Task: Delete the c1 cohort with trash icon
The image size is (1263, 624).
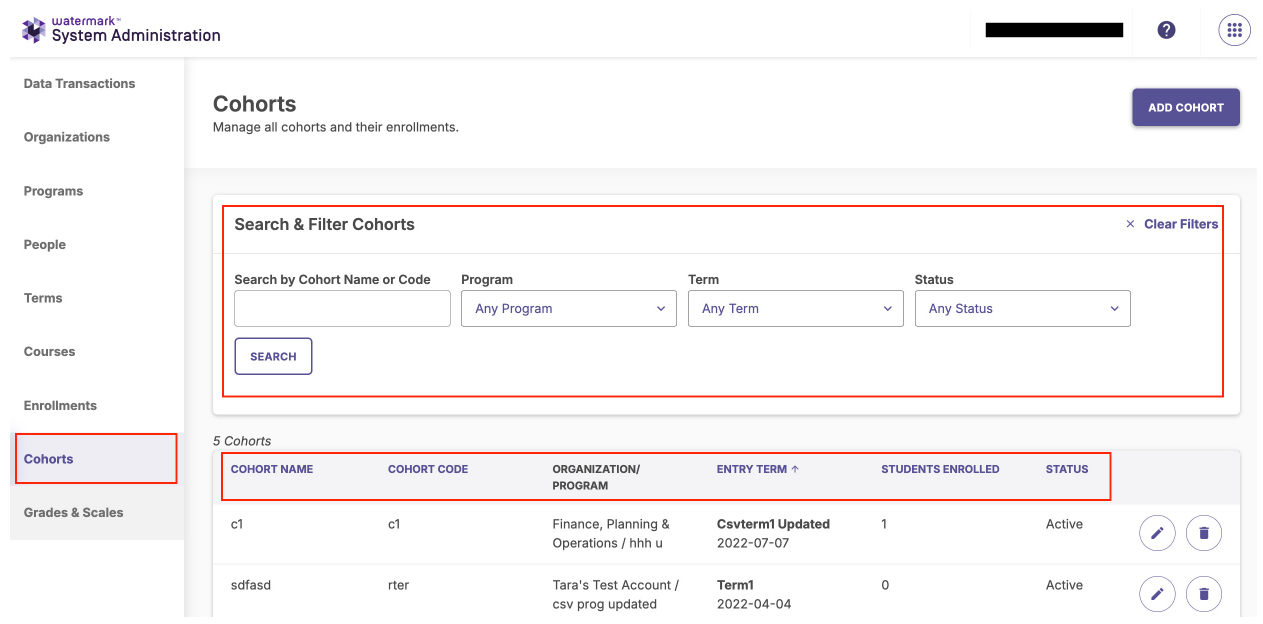Action: (x=1204, y=534)
